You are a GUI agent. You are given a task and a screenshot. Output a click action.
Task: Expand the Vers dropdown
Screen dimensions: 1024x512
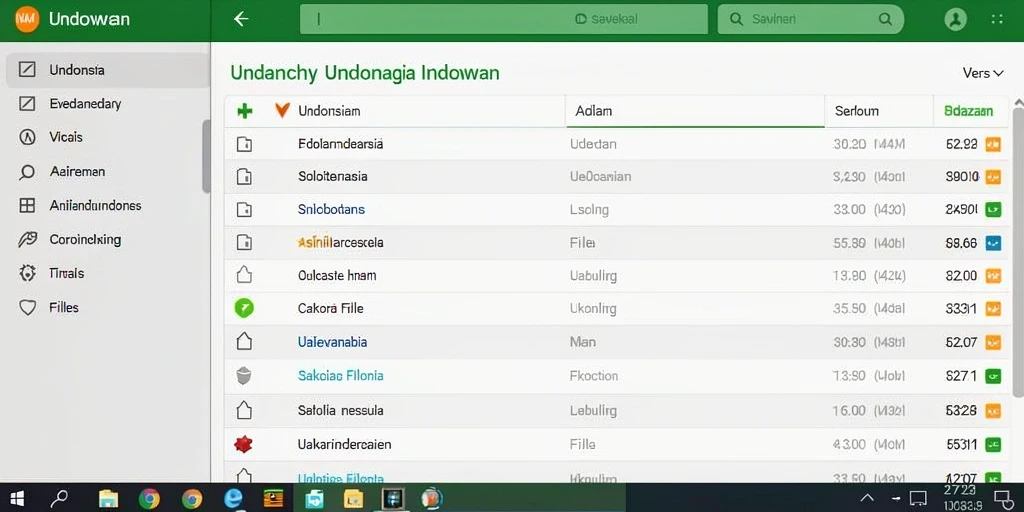(x=983, y=73)
